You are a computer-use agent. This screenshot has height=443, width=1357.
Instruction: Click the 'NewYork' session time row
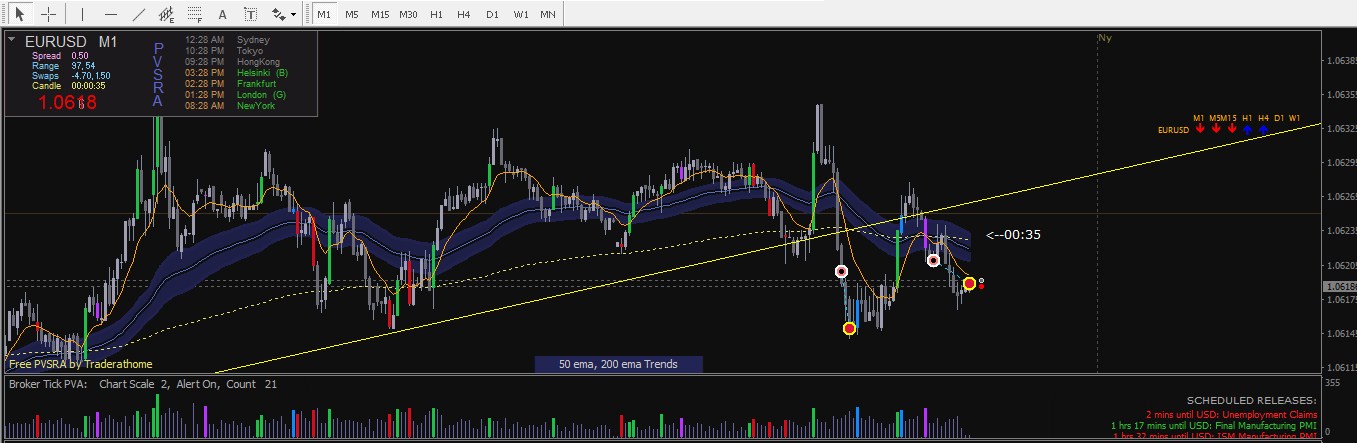pyautogui.click(x=230, y=105)
